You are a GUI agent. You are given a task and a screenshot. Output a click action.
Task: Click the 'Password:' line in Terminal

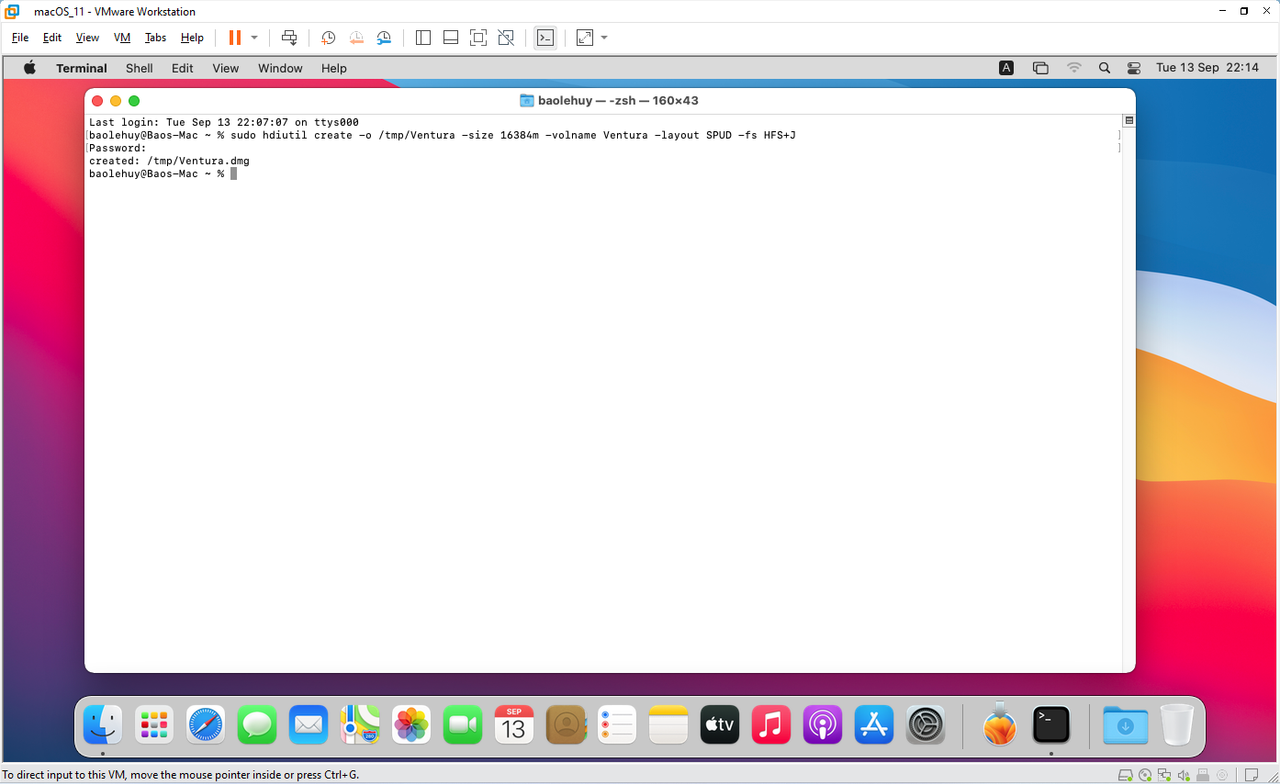118,148
